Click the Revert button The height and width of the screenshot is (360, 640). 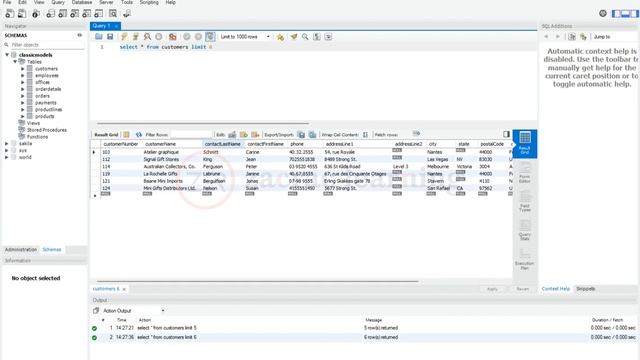[522, 289]
